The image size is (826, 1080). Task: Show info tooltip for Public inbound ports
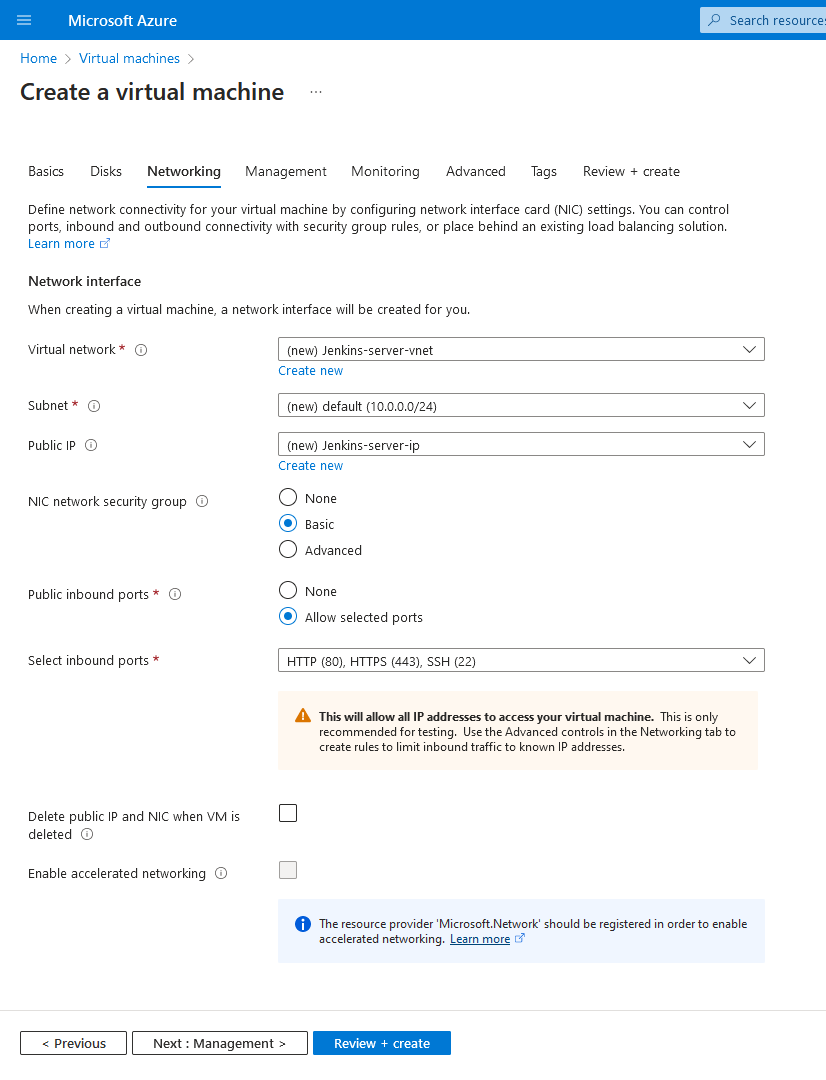(x=175, y=594)
